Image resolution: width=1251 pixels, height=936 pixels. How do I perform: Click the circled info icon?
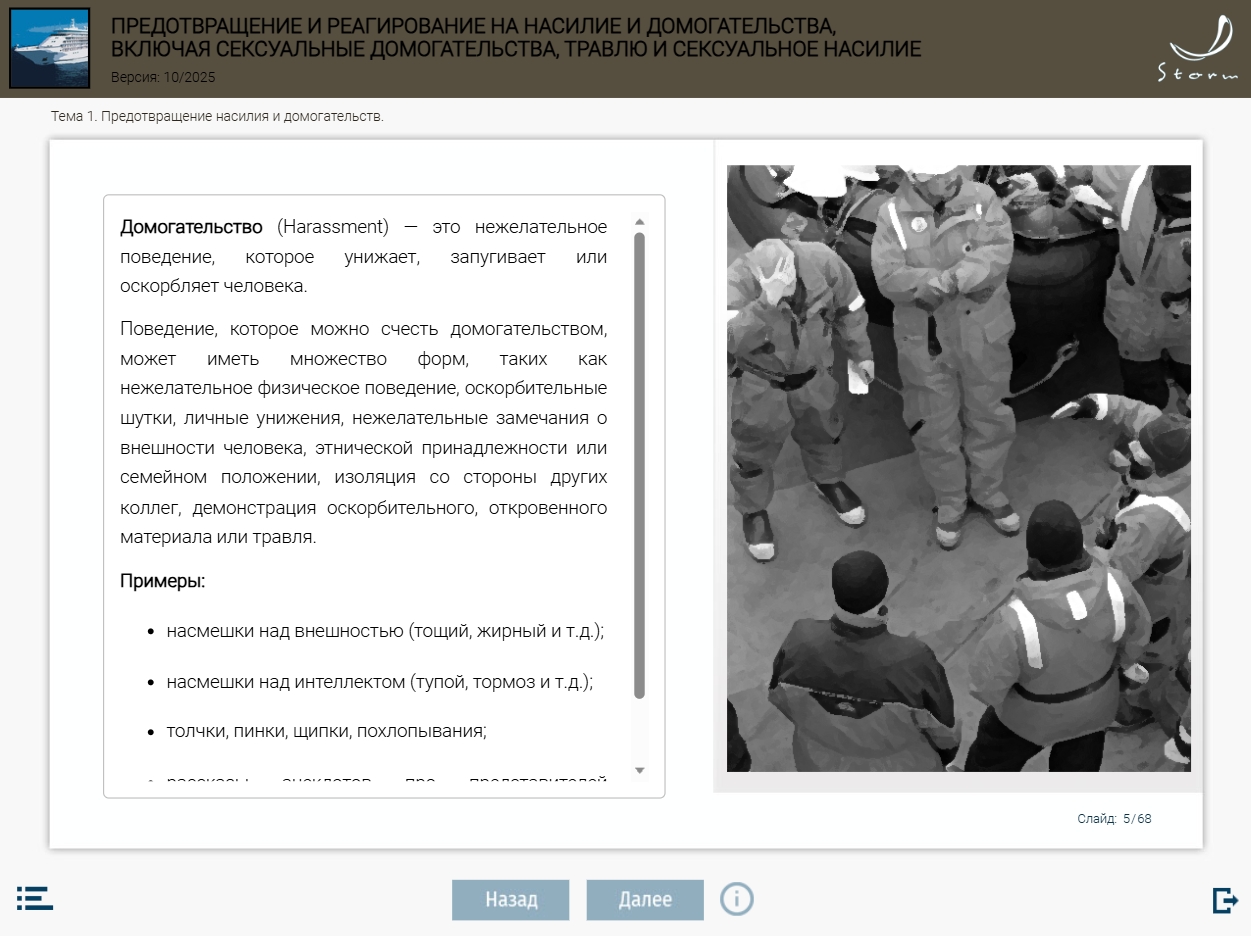[x=737, y=899]
